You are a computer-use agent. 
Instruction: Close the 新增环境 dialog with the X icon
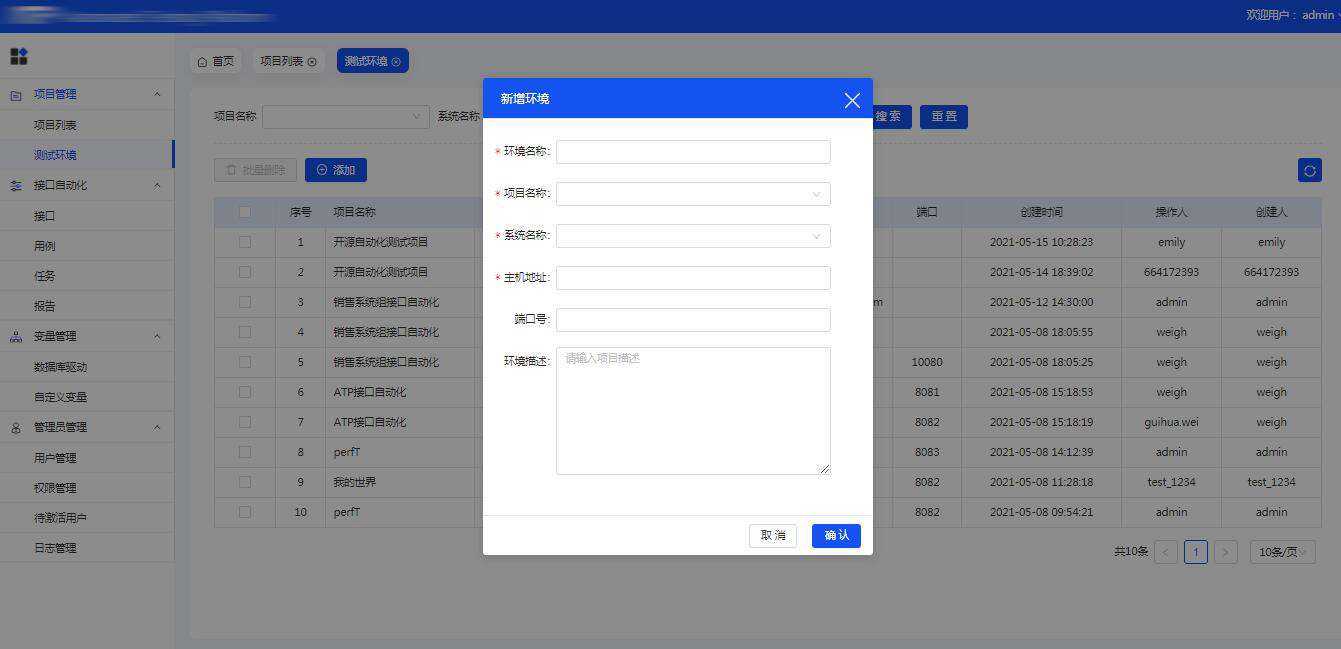click(852, 100)
